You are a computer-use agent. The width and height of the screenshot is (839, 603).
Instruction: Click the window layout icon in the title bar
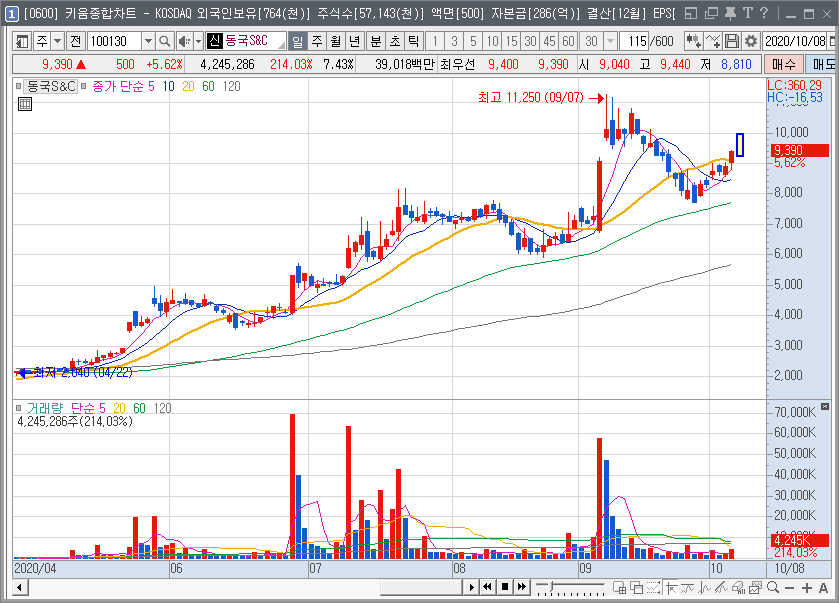coord(691,13)
